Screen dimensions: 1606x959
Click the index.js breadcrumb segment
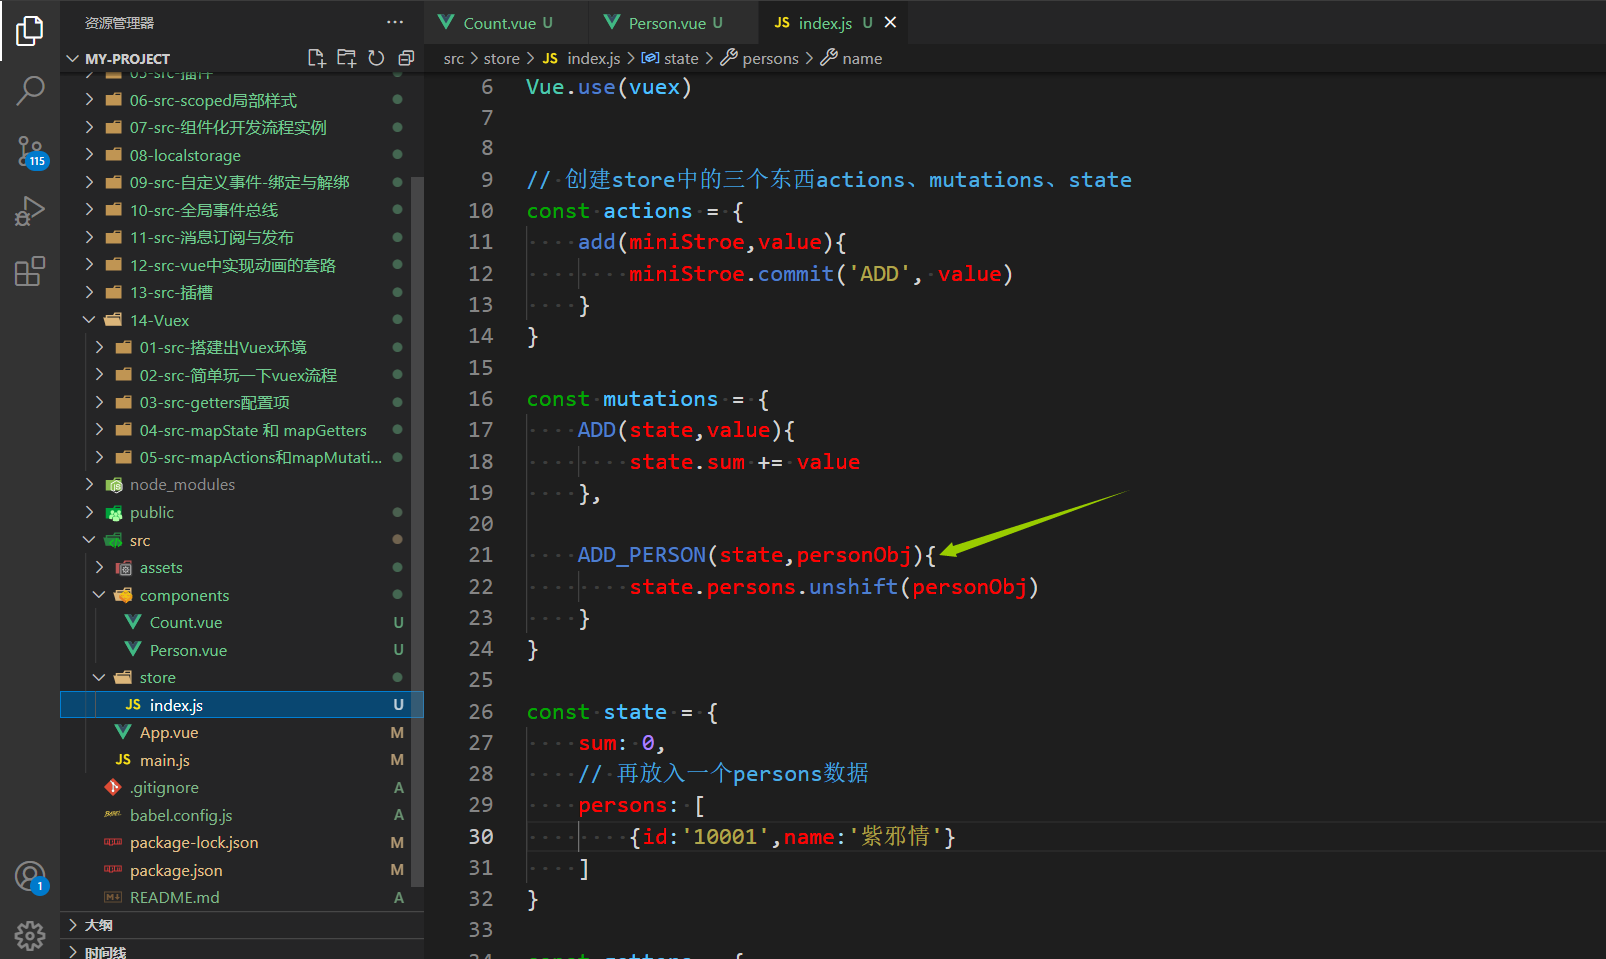click(582, 58)
